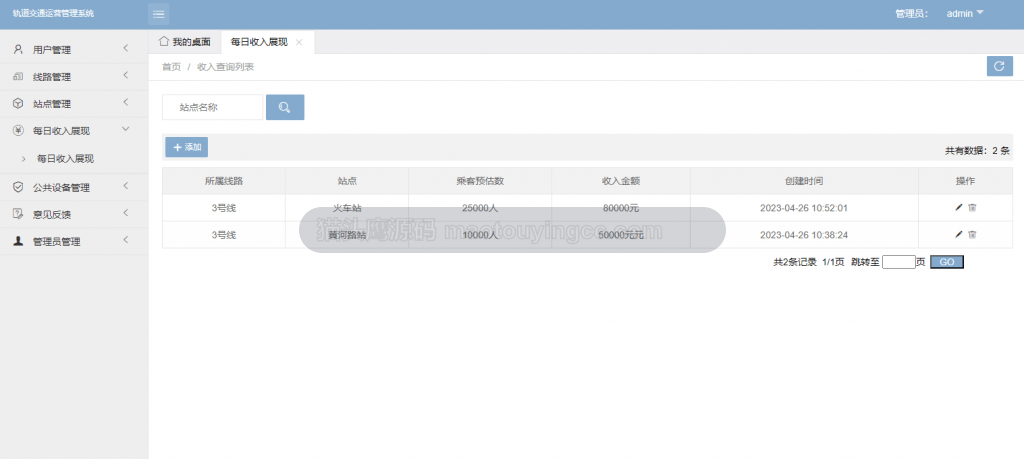This screenshot has width=1024, height=459.
Task: Click the 用户管理 person icon
Action: tap(18, 49)
